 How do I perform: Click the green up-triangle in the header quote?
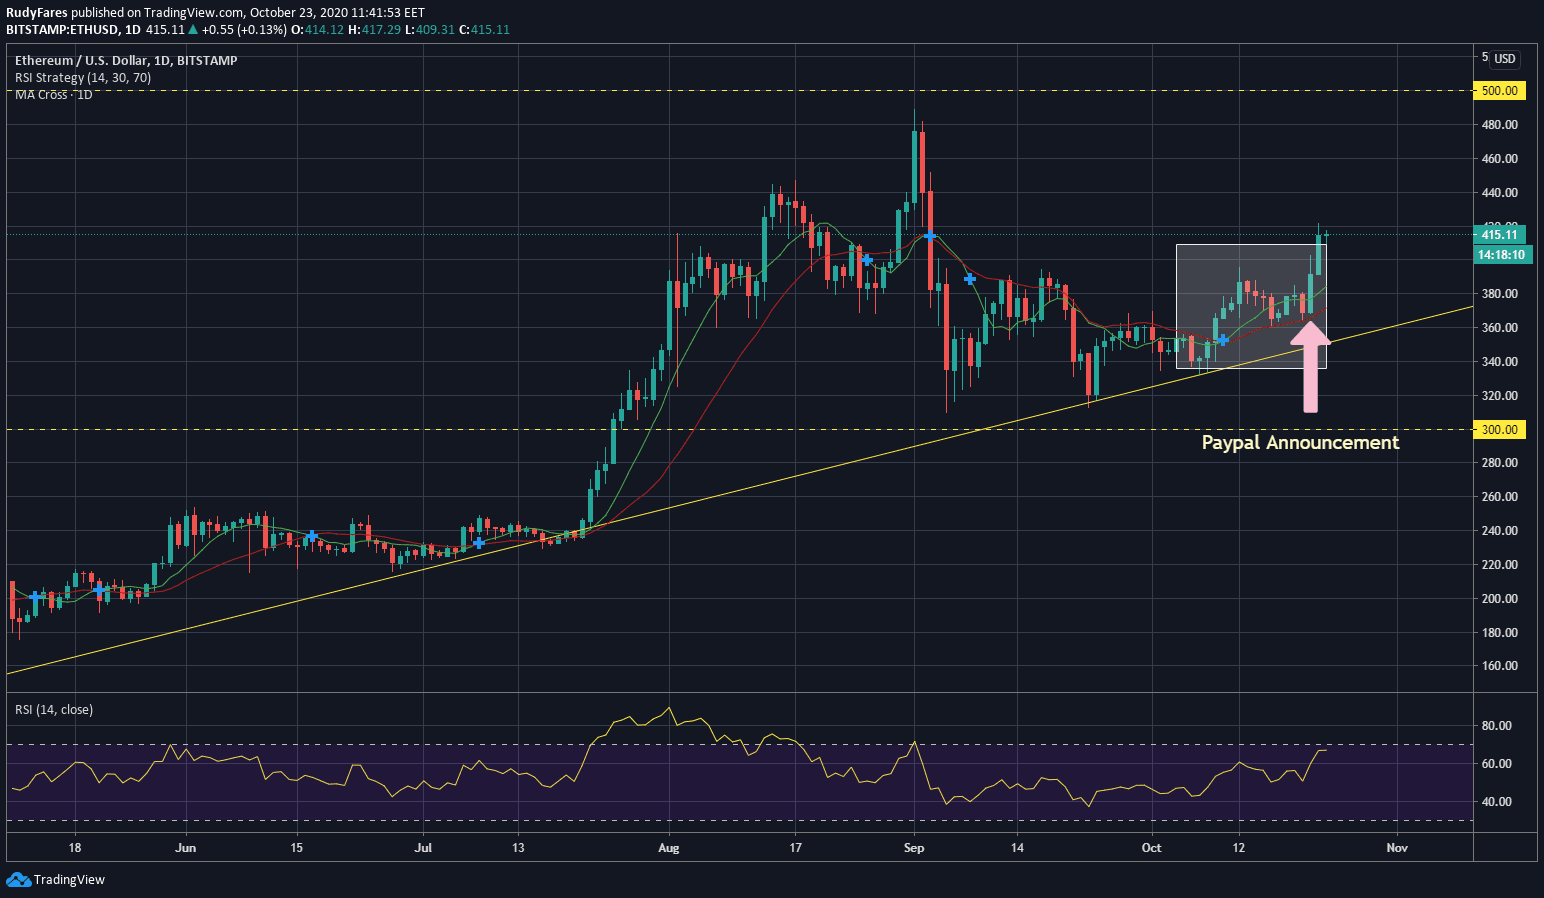point(193,30)
